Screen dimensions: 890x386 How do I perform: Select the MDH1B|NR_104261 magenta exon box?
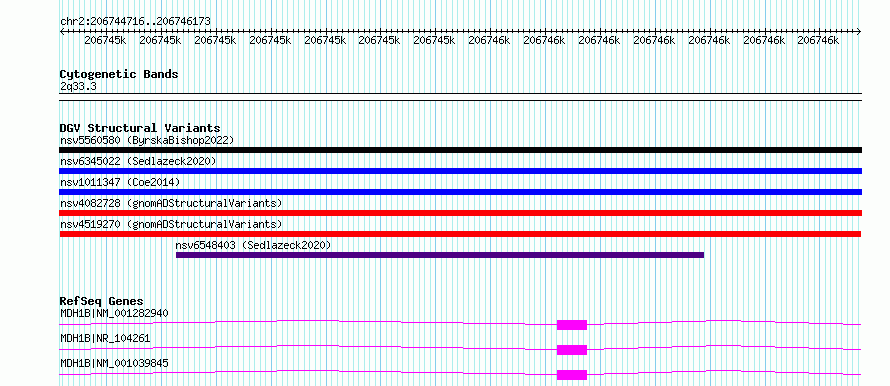572,350
